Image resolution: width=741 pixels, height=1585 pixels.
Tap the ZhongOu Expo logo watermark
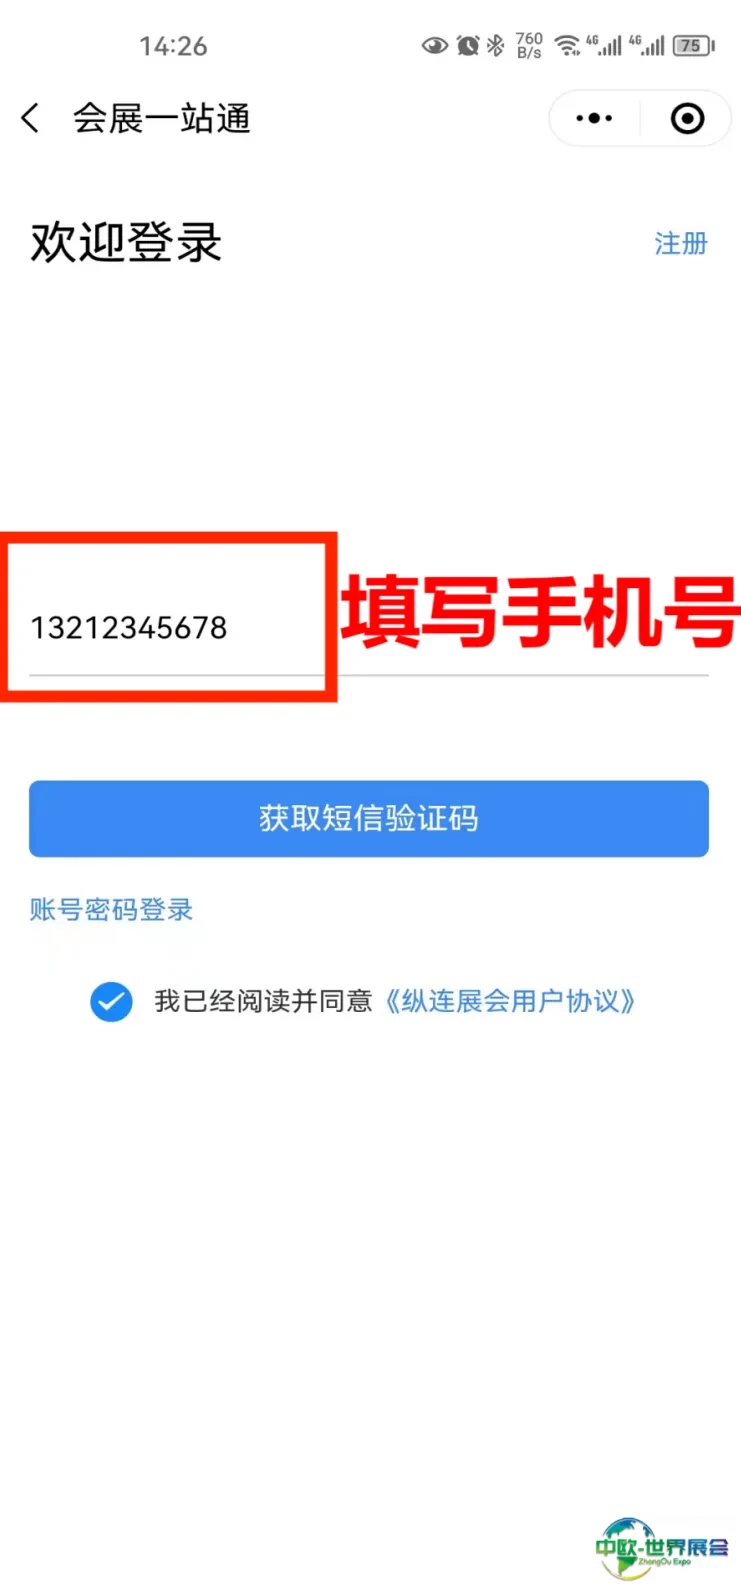[x=662, y=1547]
